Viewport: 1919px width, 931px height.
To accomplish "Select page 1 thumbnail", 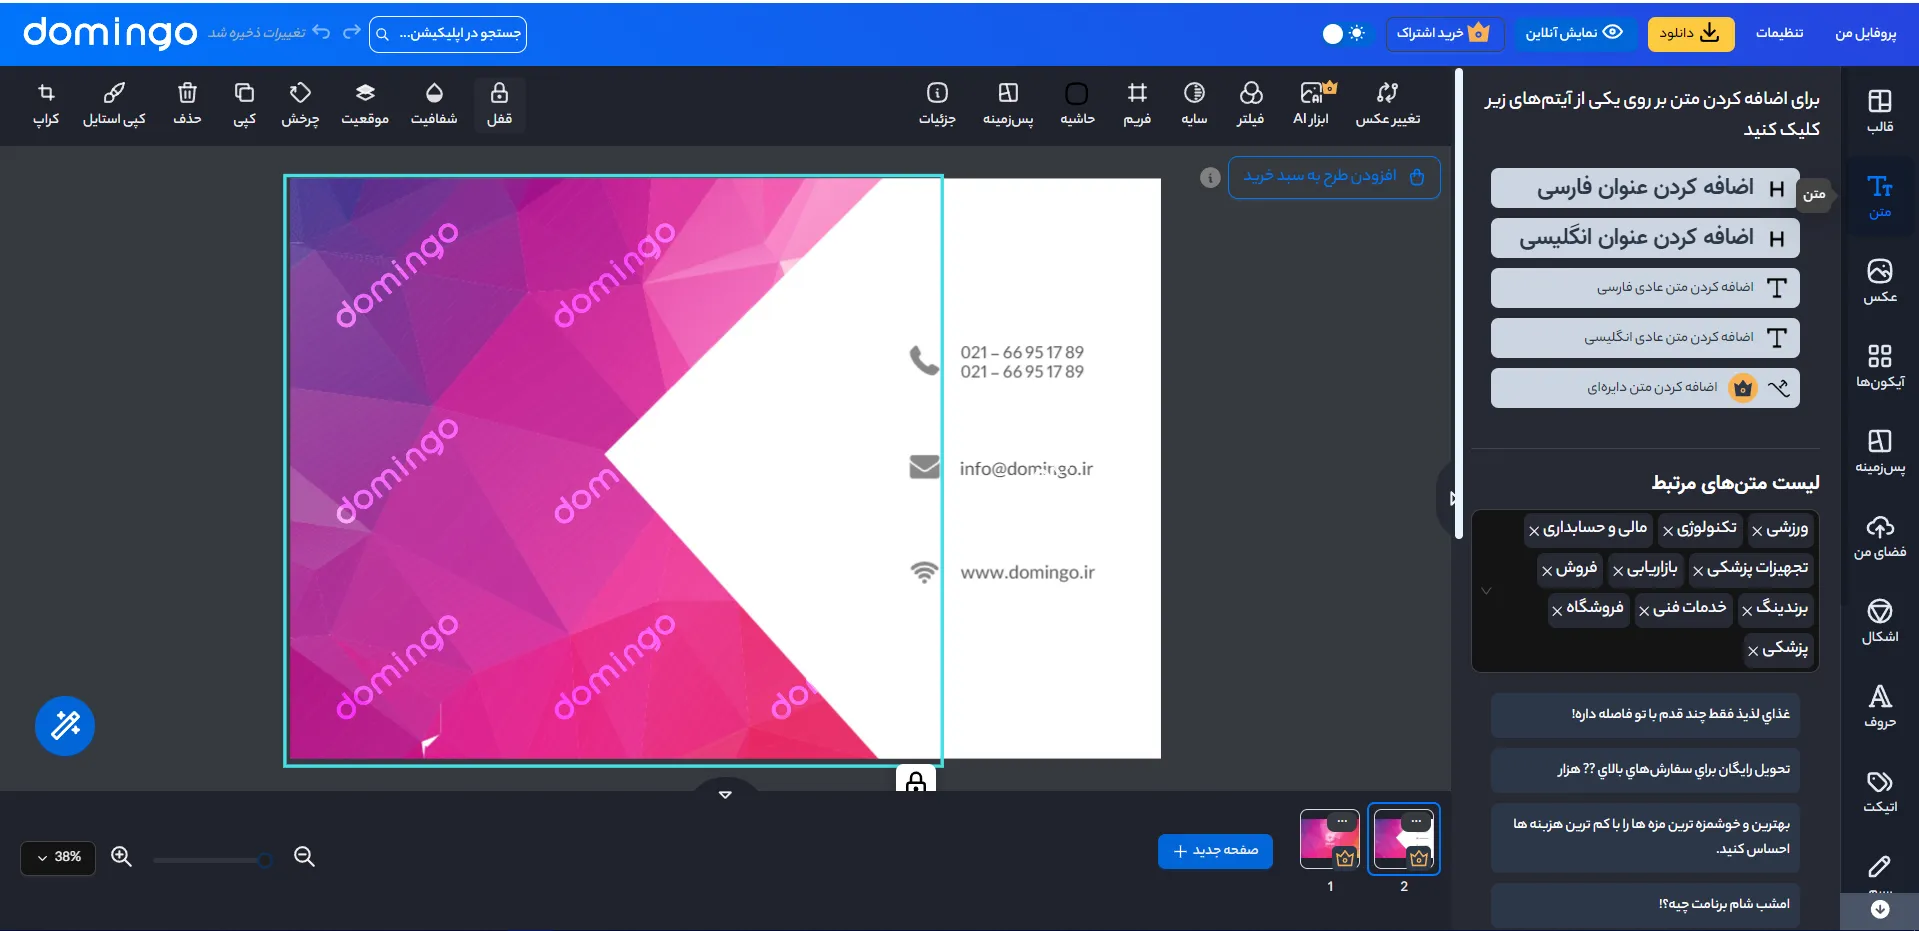I will [1329, 839].
